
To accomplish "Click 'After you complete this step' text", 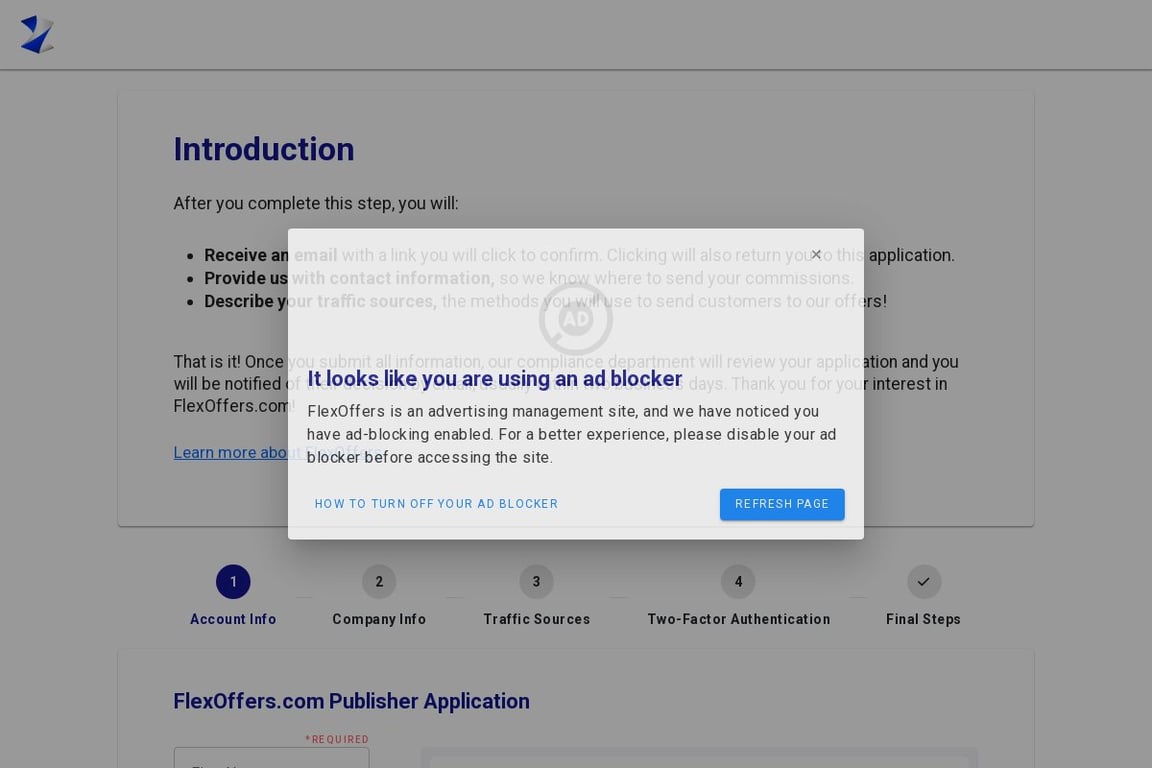I will click(316, 204).
